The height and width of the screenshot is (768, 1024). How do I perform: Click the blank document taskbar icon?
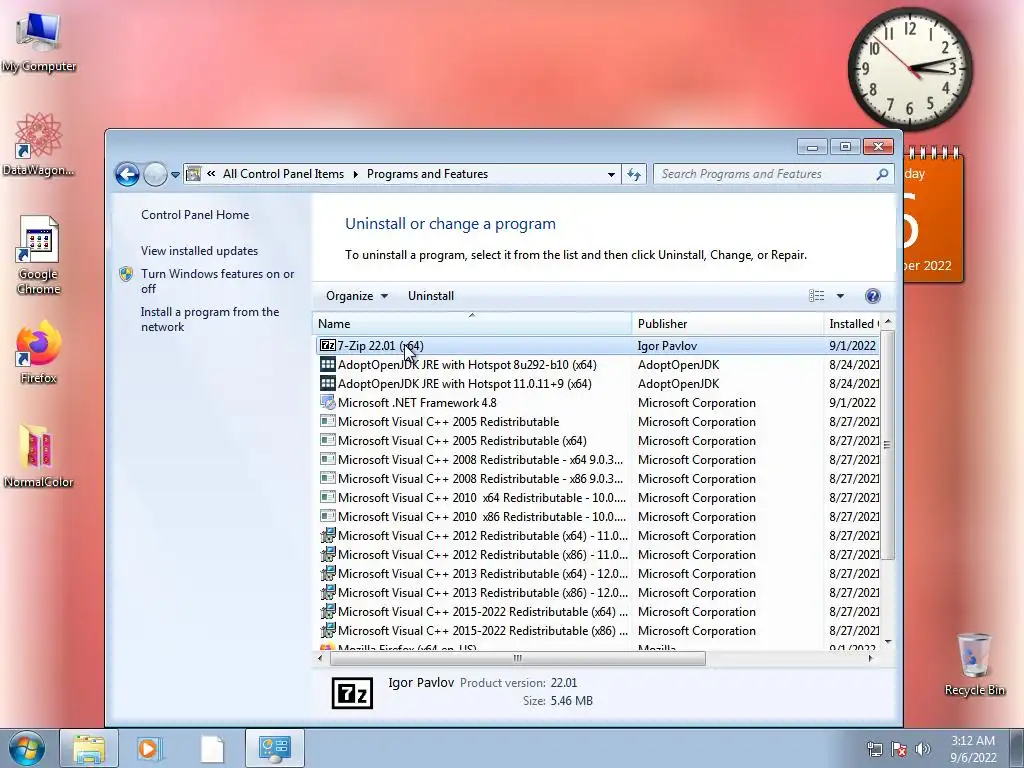pyautogui.click(x=212, y=748)
